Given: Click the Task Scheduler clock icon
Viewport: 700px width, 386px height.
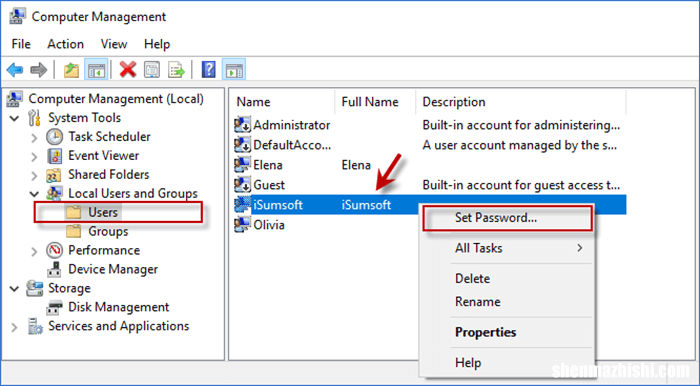Looking at the screenshot, I should (54, 137).
